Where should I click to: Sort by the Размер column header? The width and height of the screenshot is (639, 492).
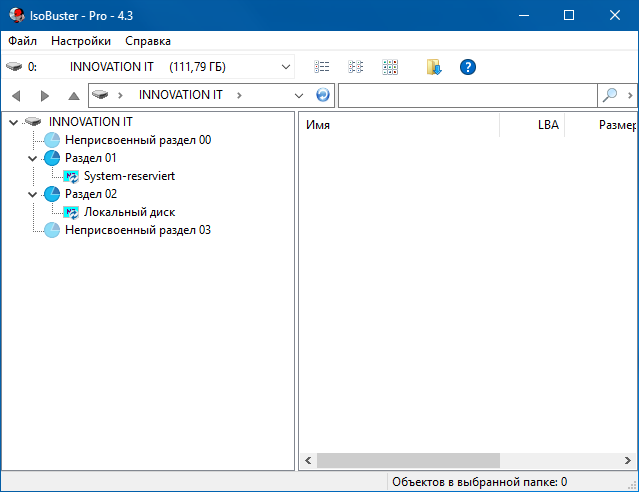click(x=601, y=125)
